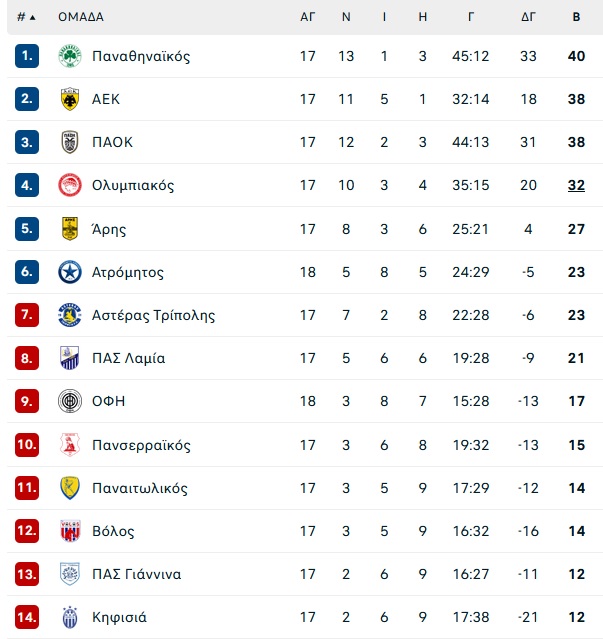The image size is (603, 639).
Task: Select the Ολυμπιακός red logo
Action: pos(70,185)
